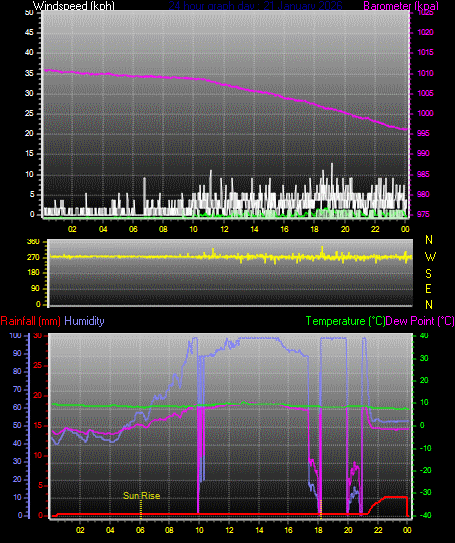Click the barometer axis value 1010
Image resolution: width=455 pixels, height=543 pixels.
click(x=425, y=73)
